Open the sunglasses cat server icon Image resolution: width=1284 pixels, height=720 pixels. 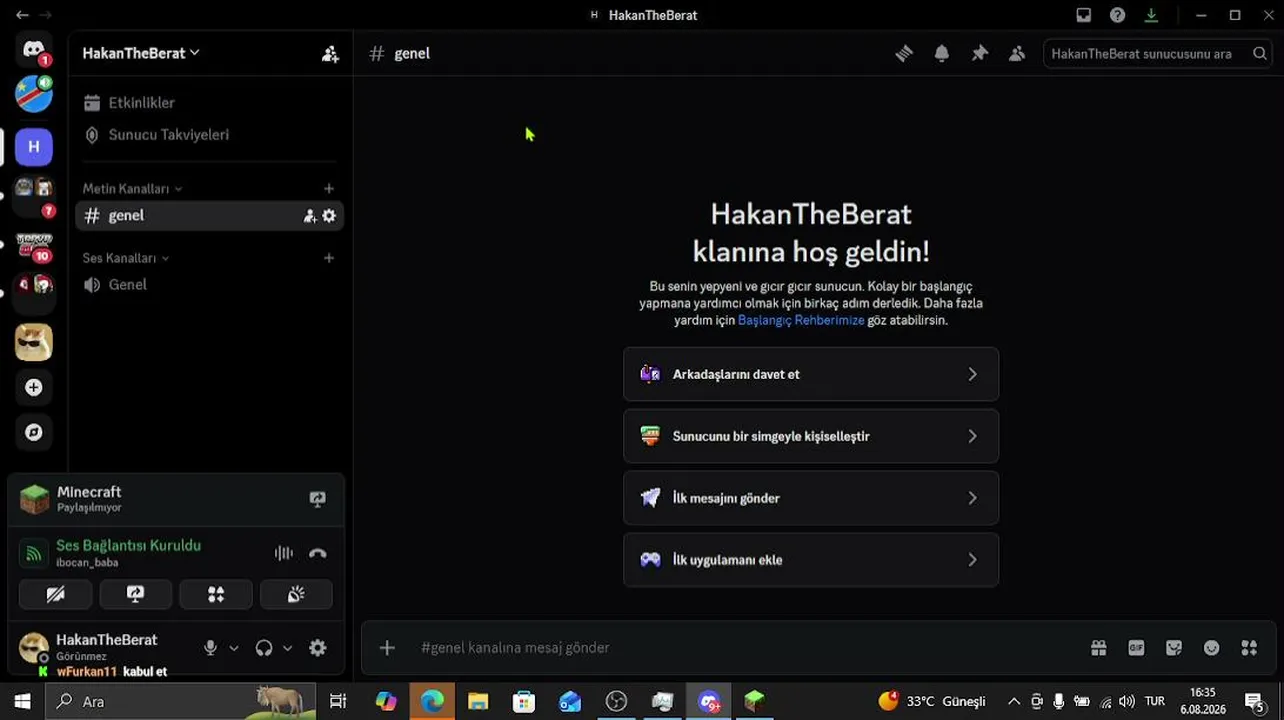(x=34, y=342)
